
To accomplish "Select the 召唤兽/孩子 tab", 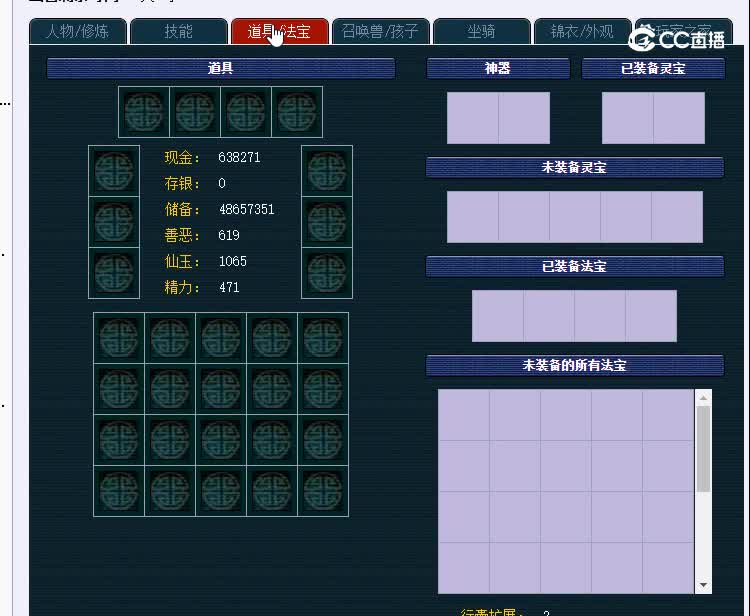I will point(381,31).
